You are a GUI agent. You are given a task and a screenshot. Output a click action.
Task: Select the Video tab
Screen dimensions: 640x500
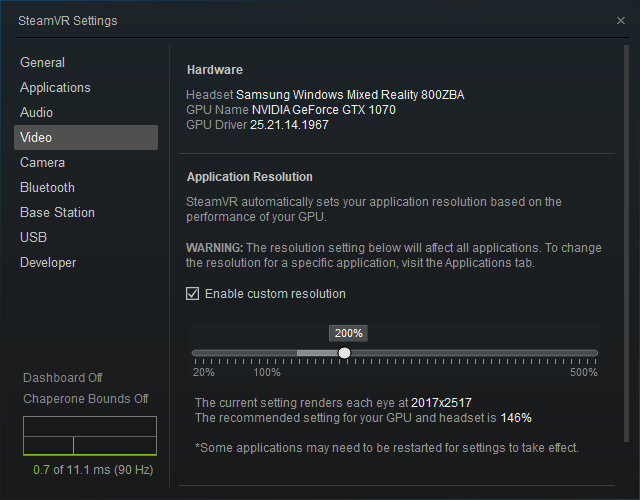[x=86, y=138]
